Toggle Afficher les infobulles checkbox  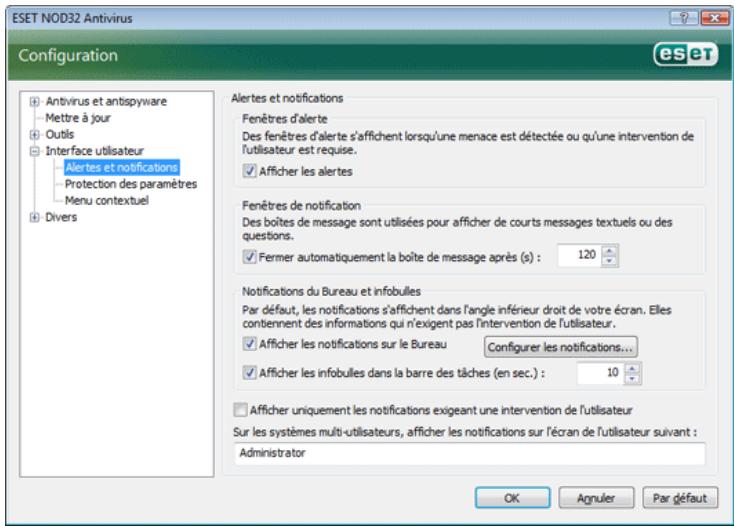[250, 373]
